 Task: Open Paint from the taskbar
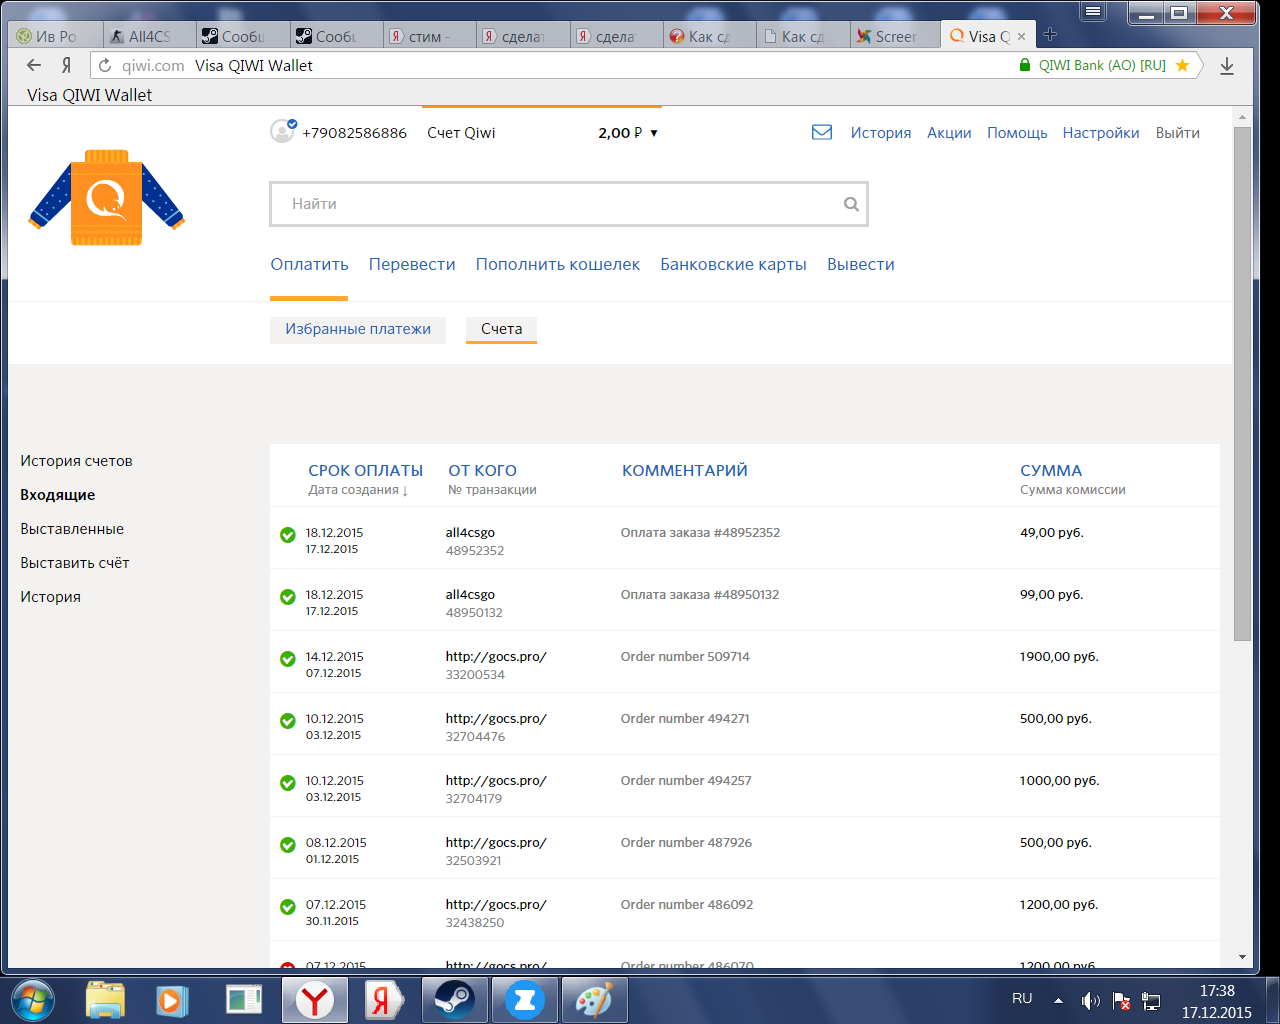[x=595, y=999]
